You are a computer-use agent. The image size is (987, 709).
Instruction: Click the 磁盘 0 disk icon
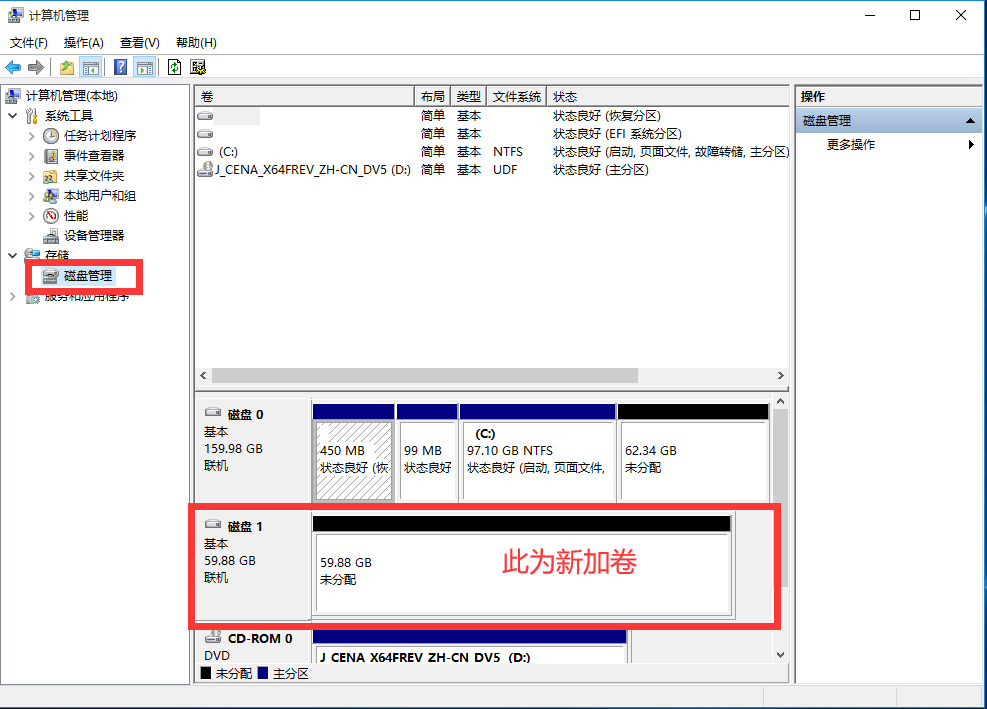213,412
